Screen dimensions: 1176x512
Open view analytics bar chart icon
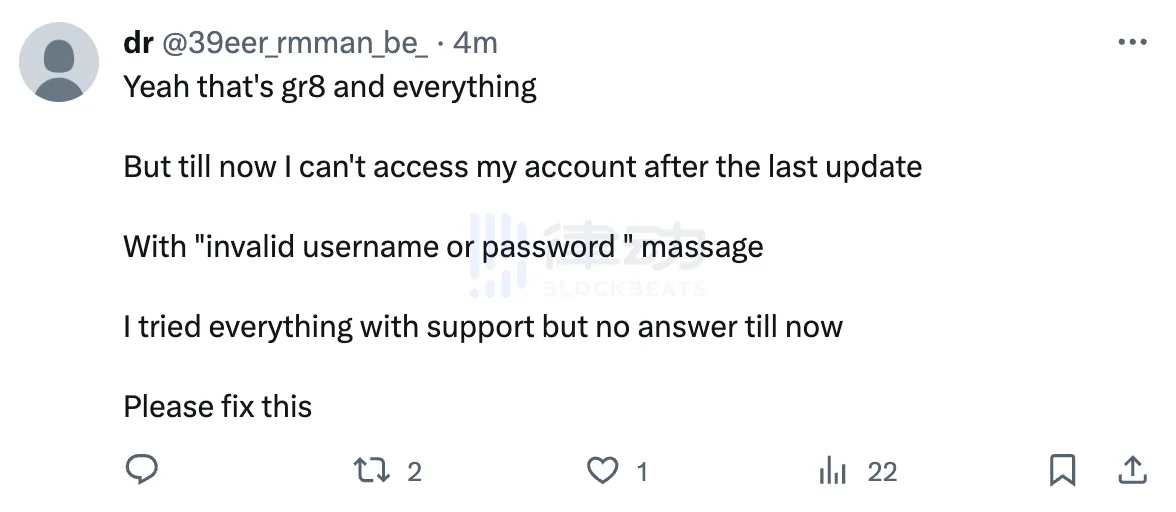pyautogui.click(x=832, y=471)
